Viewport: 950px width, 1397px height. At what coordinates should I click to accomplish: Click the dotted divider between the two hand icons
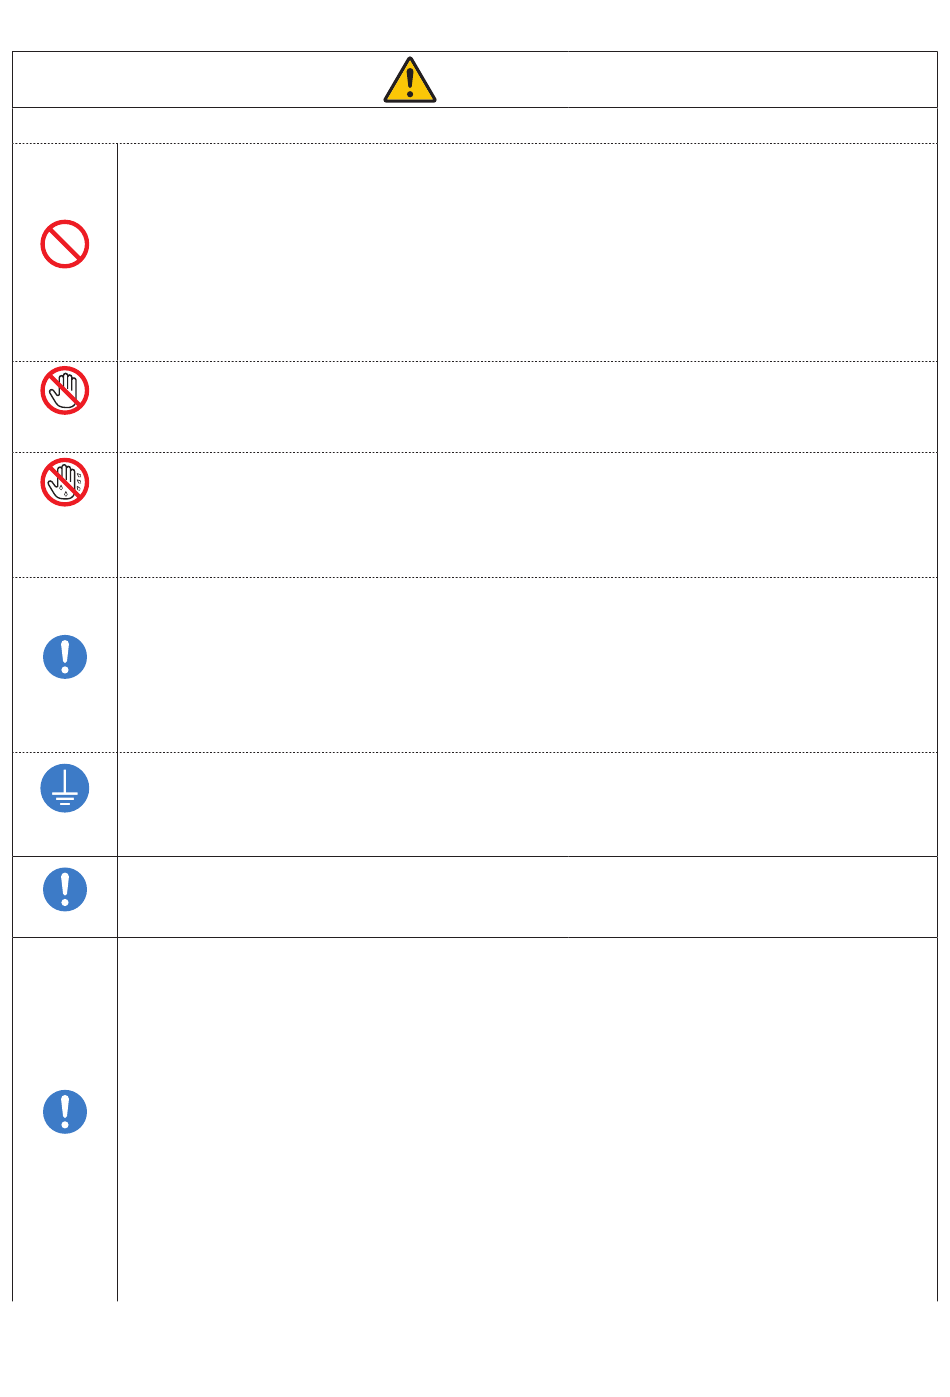[x=475, y=452]
